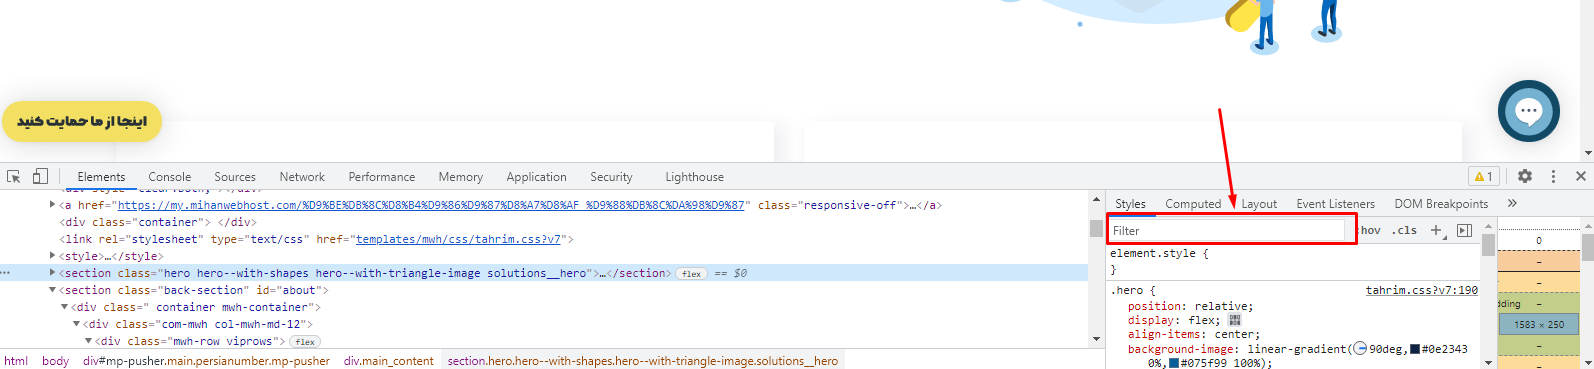Image resolution: width=1594 pixels, height=369 pixels.
Task: Toggle the device toolbar icon
Action: point(40,176)
